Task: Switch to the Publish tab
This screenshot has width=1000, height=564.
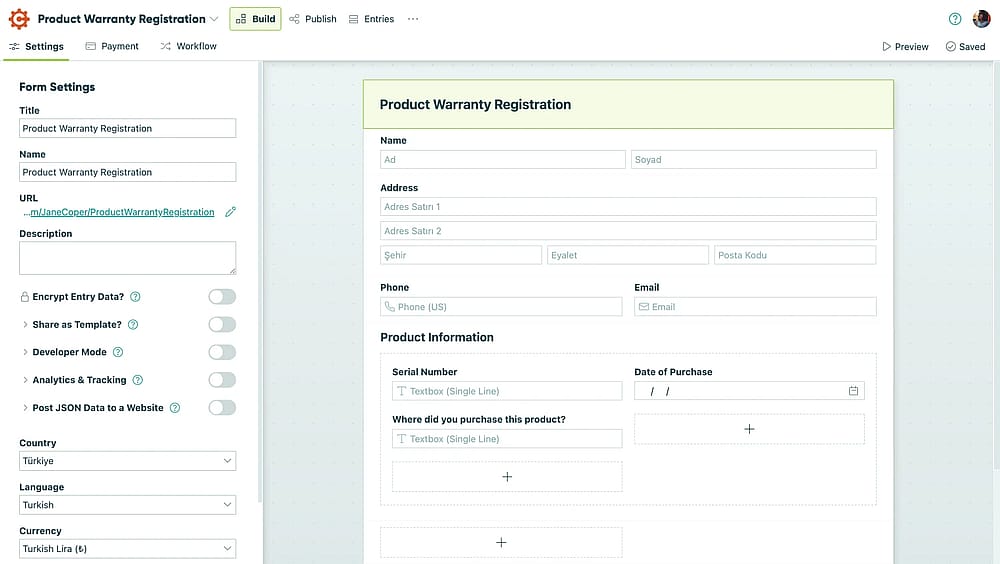Action: [x=312, y=19]
